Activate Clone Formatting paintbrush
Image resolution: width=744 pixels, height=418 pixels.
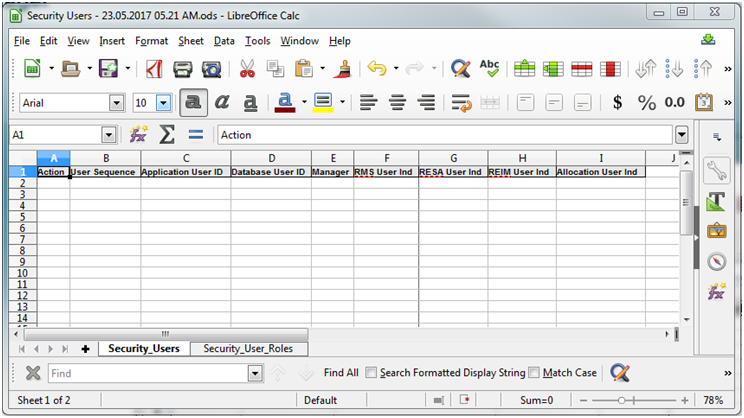pyautogui.click(x=343, y=69)
